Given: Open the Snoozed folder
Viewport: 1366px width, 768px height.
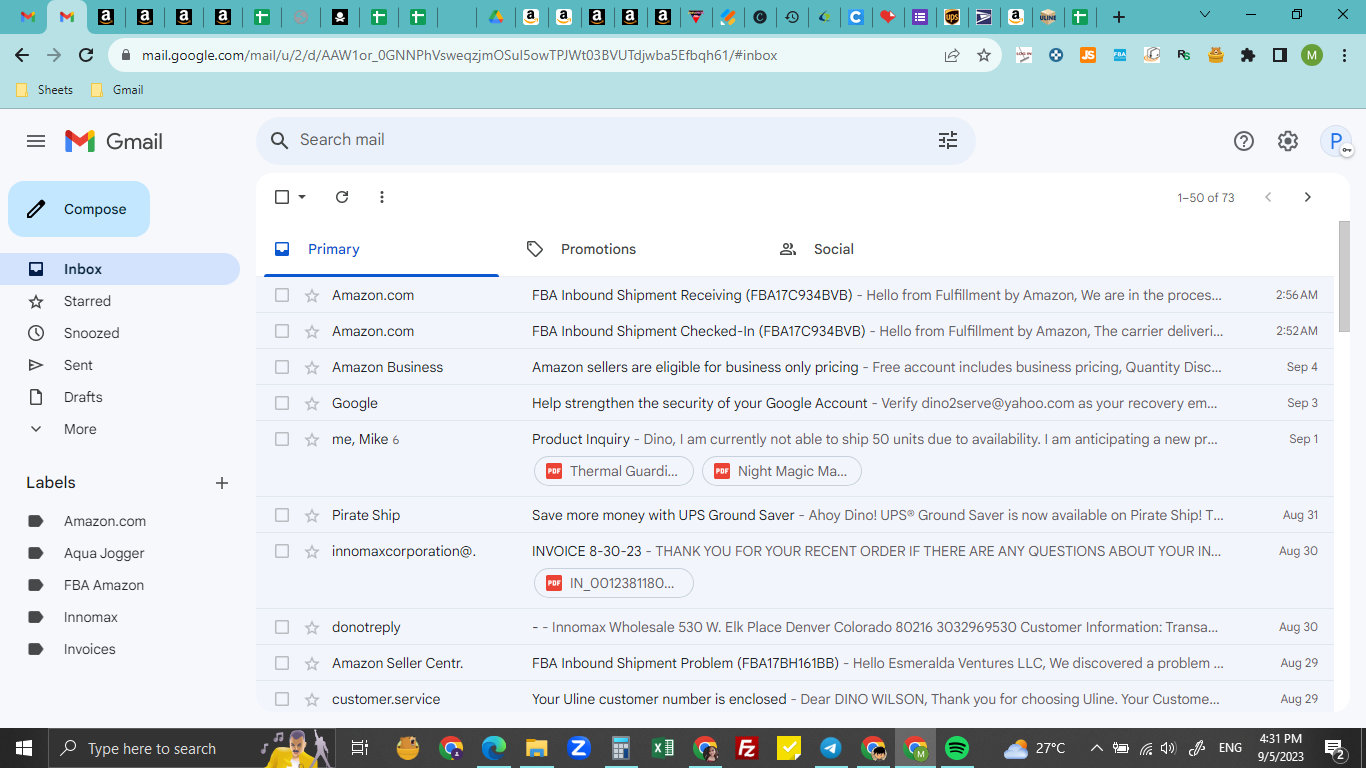Looking at the screenshot, I should (120, 333).
